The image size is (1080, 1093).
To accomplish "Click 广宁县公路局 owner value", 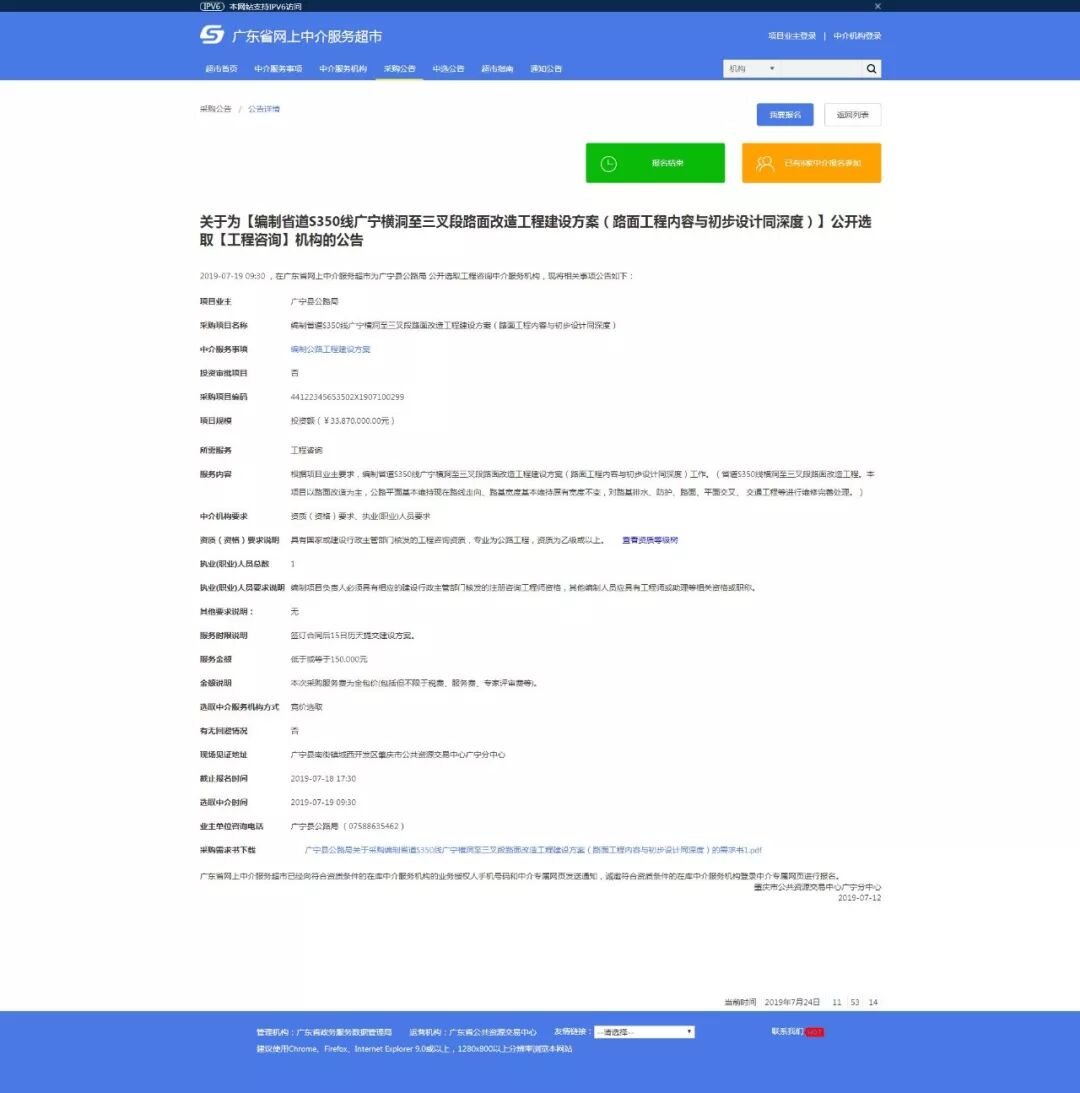I will [x=314, y=302].
